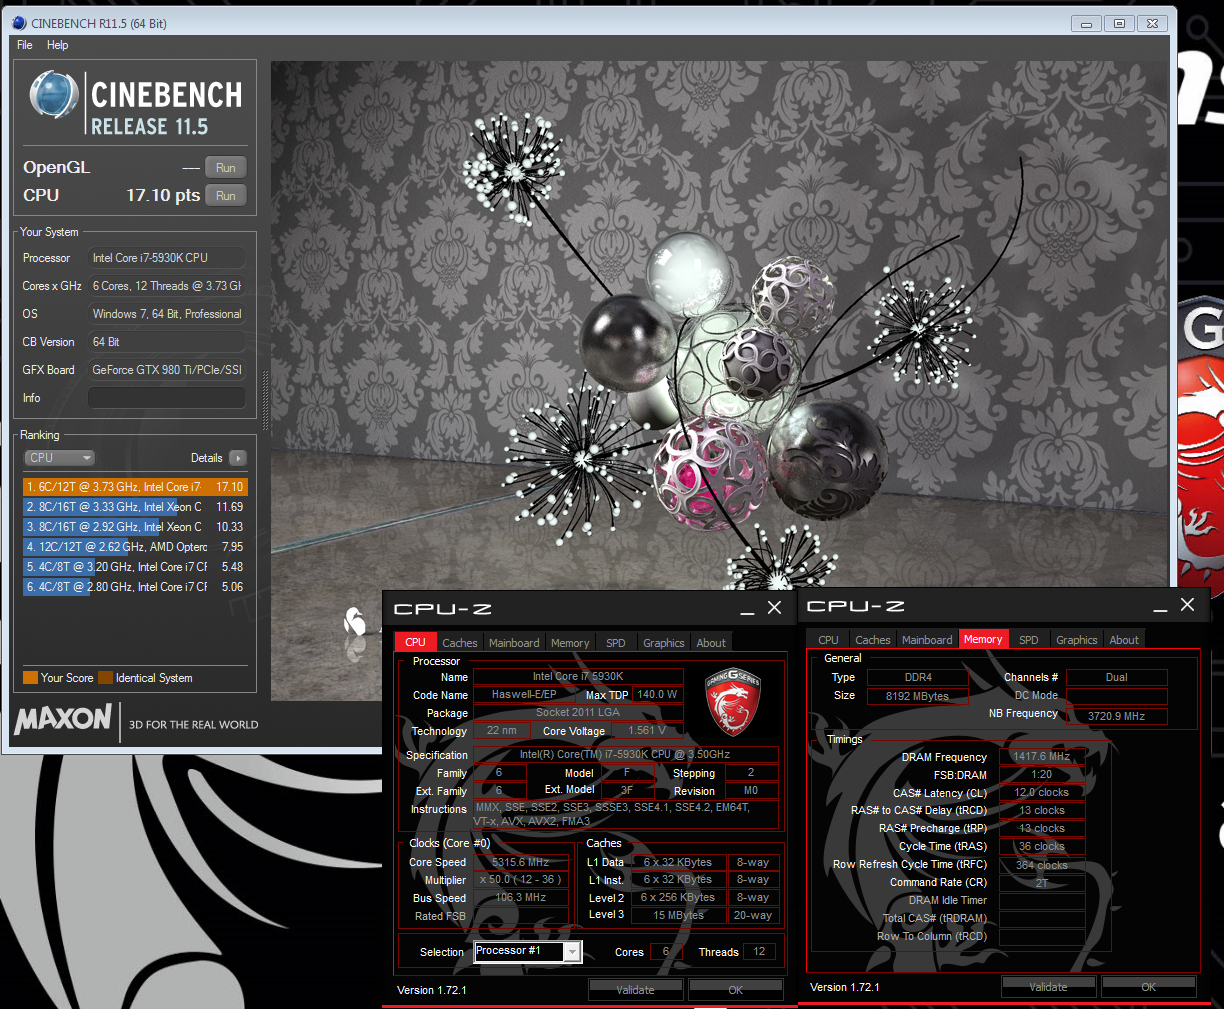Switch to Graphics tab in left CPU-Z
The image size is (1224, 1009).
(664, 643)
